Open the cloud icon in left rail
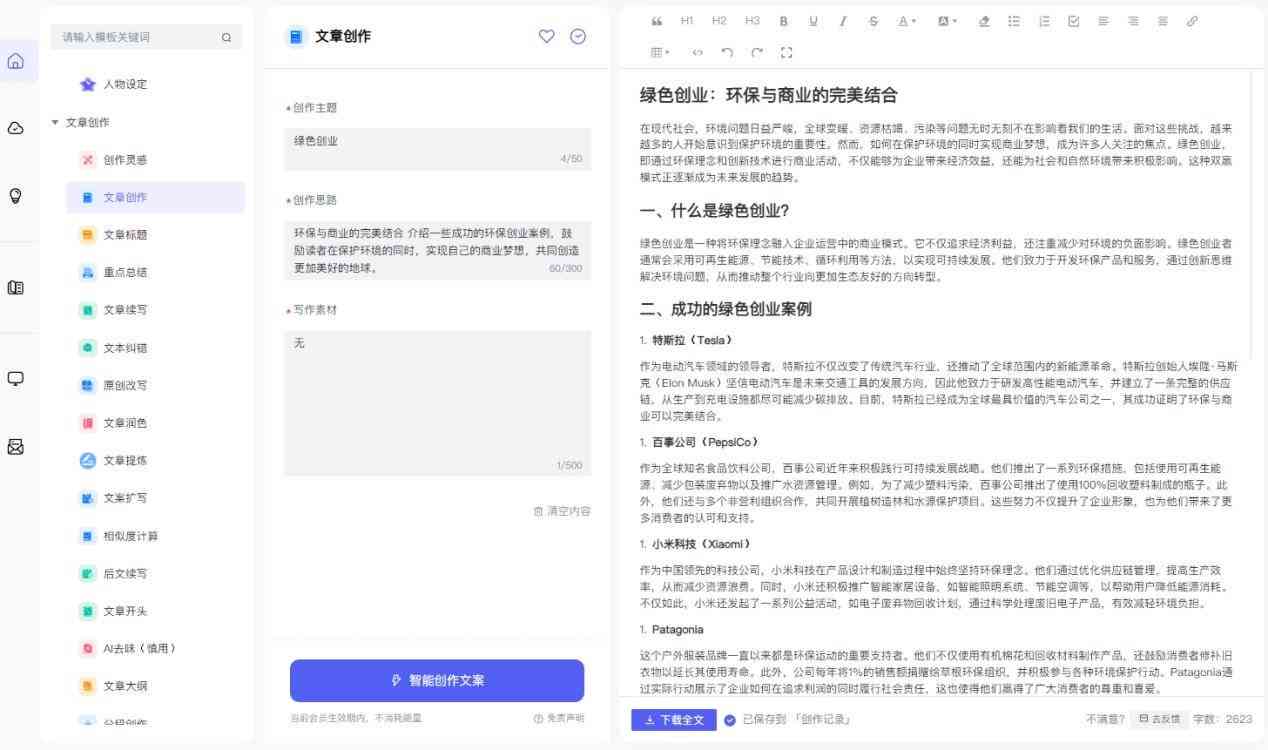1268x750 pixels. [16, 128]
